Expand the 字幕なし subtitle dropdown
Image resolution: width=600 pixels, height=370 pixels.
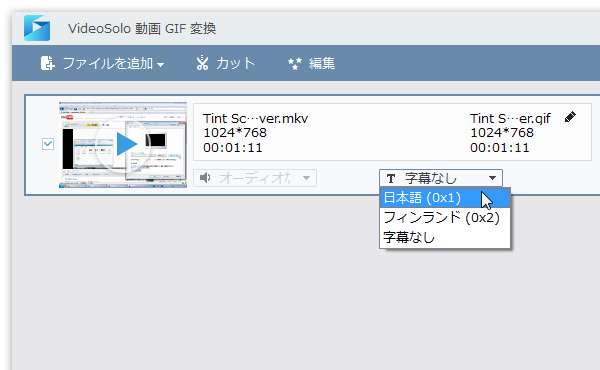(x=441, y=178)
